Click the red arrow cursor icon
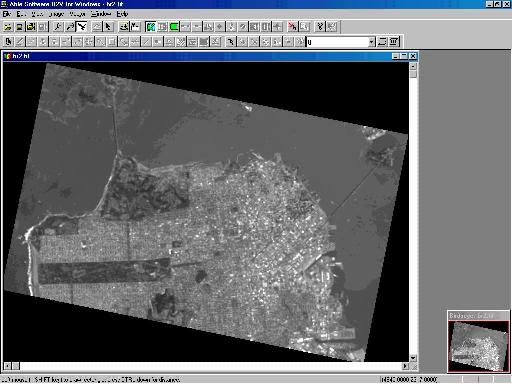 (x=292, y=27)
